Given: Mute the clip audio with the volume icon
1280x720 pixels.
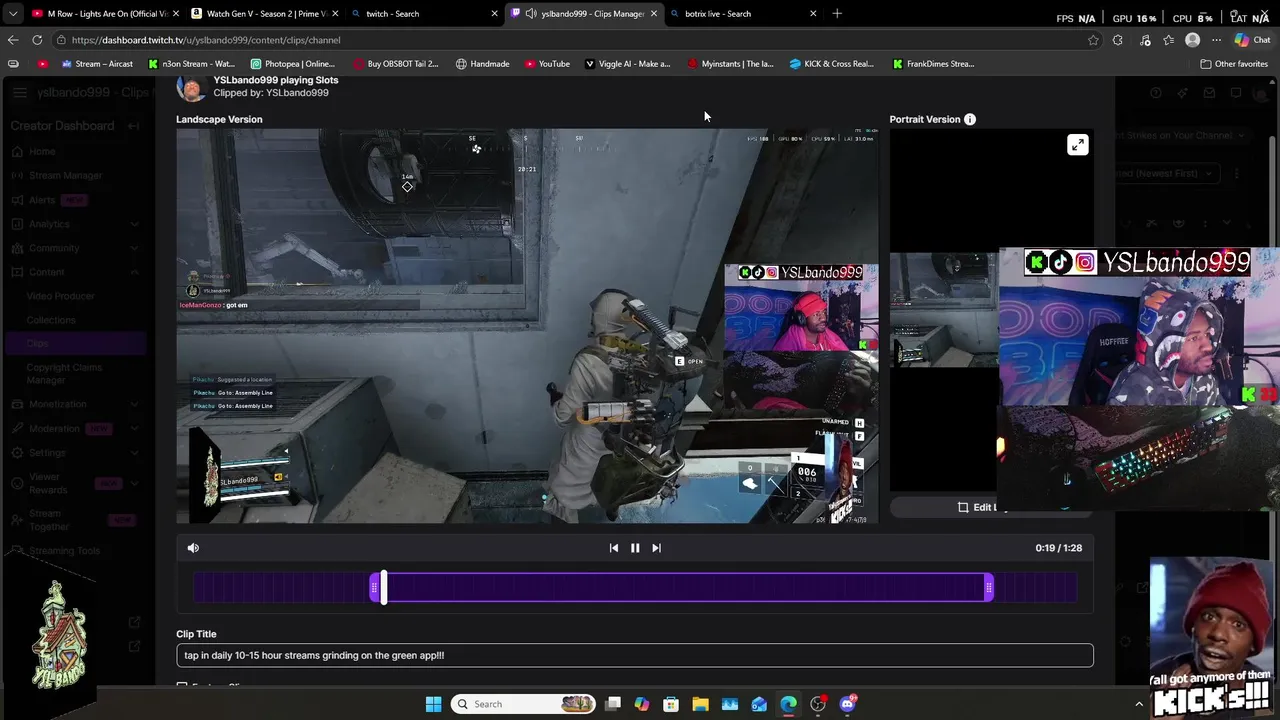Looking at the screenshot, I should pyautogui.click(x=193, y=548).
